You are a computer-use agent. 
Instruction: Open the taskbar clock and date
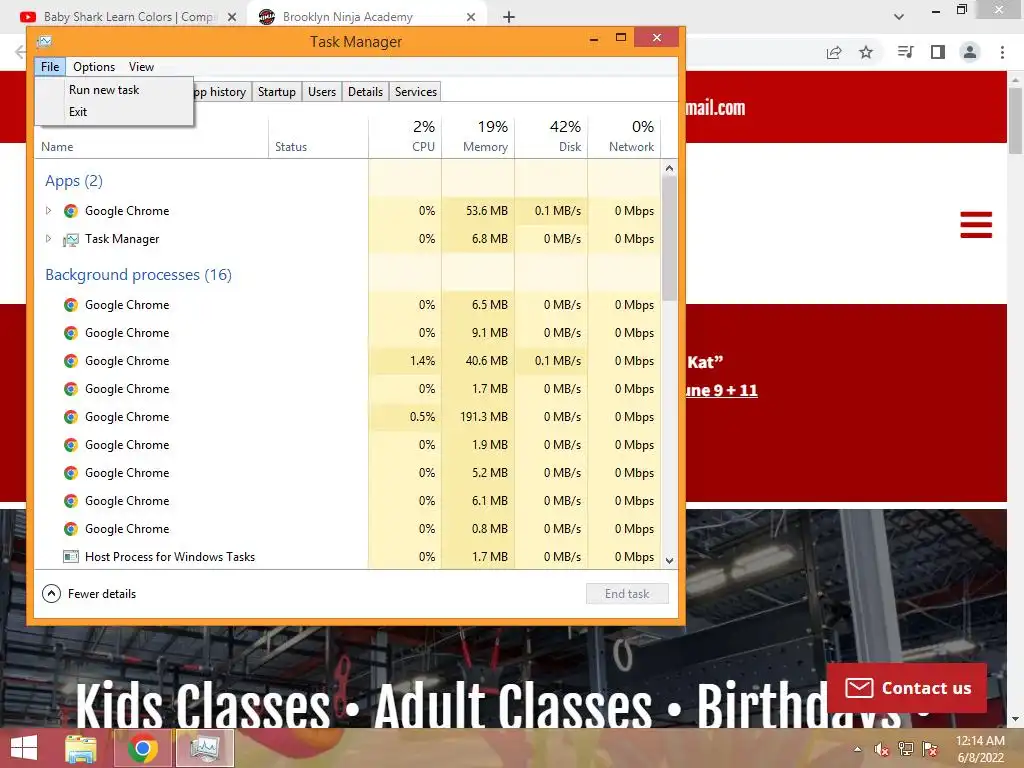click(x=980, y=749)
